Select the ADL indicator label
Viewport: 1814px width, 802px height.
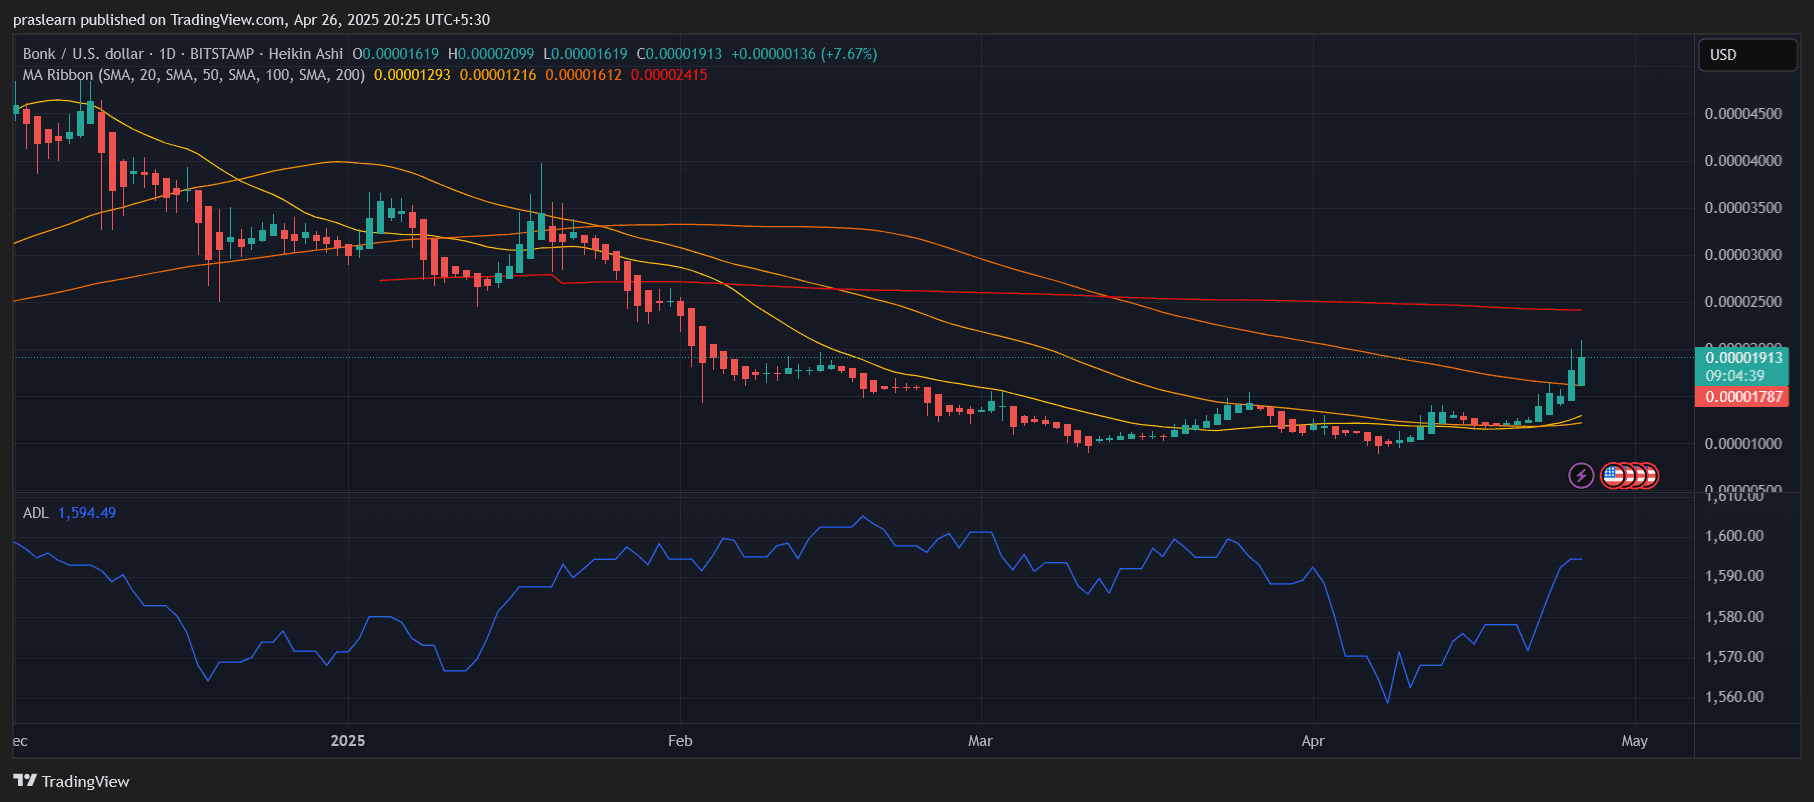[x=35, y=513]
